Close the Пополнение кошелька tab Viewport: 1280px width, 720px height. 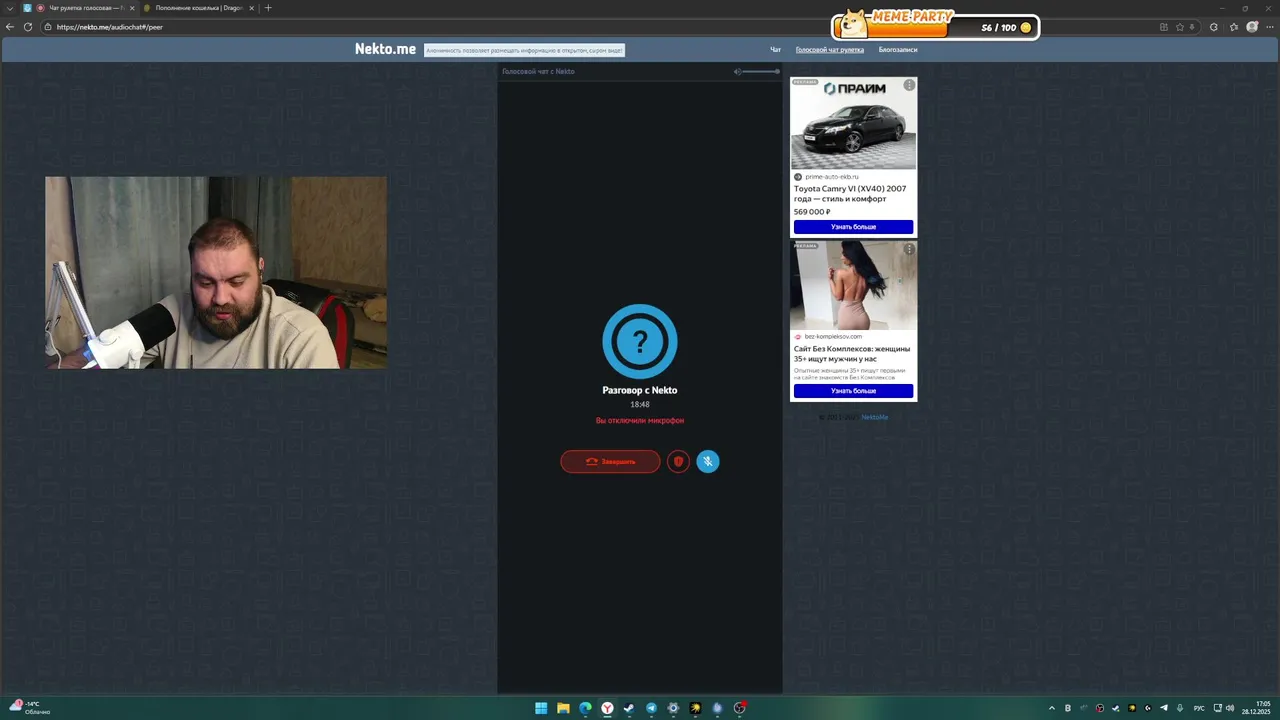pyautogui.click(x=252, y=8)
